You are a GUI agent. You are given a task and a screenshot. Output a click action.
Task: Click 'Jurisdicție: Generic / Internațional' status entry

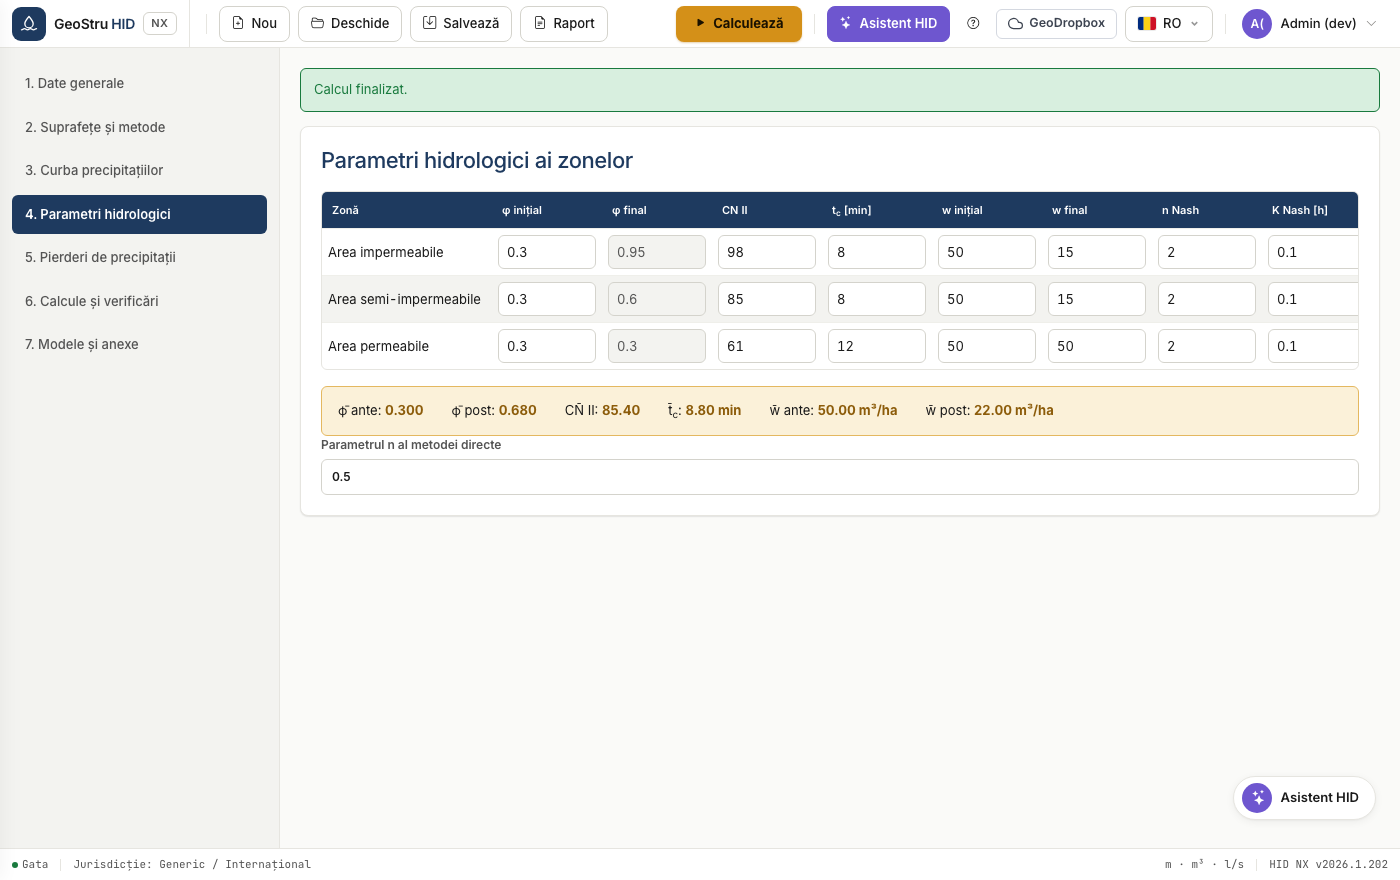tap(192, 864)
